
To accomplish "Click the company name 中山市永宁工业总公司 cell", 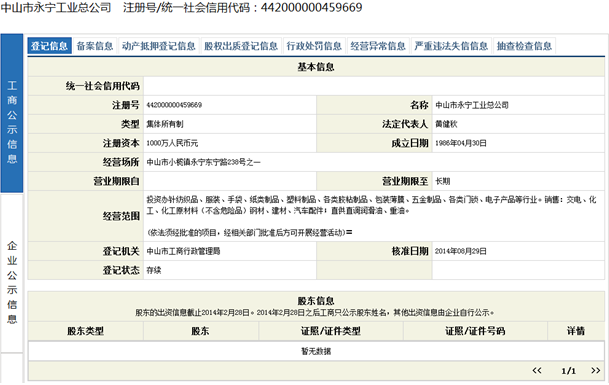I will (x=472, y=105).
